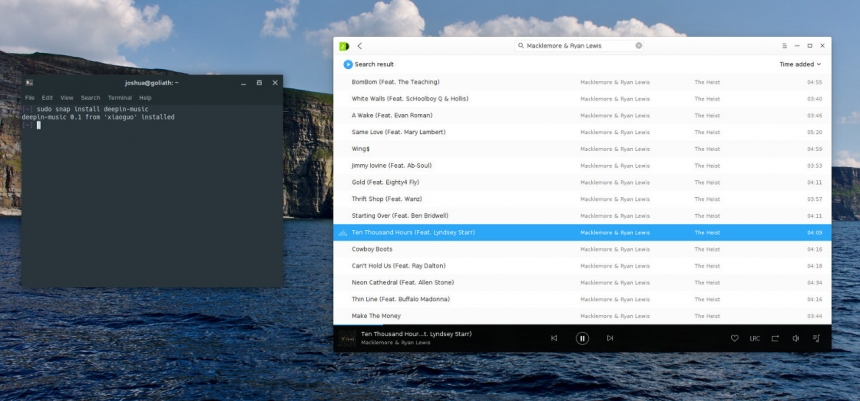The height and width of the screenshot is (401, 860).
Task: Open the Terminal menu in terminal
Action: [x=120, y=98]
